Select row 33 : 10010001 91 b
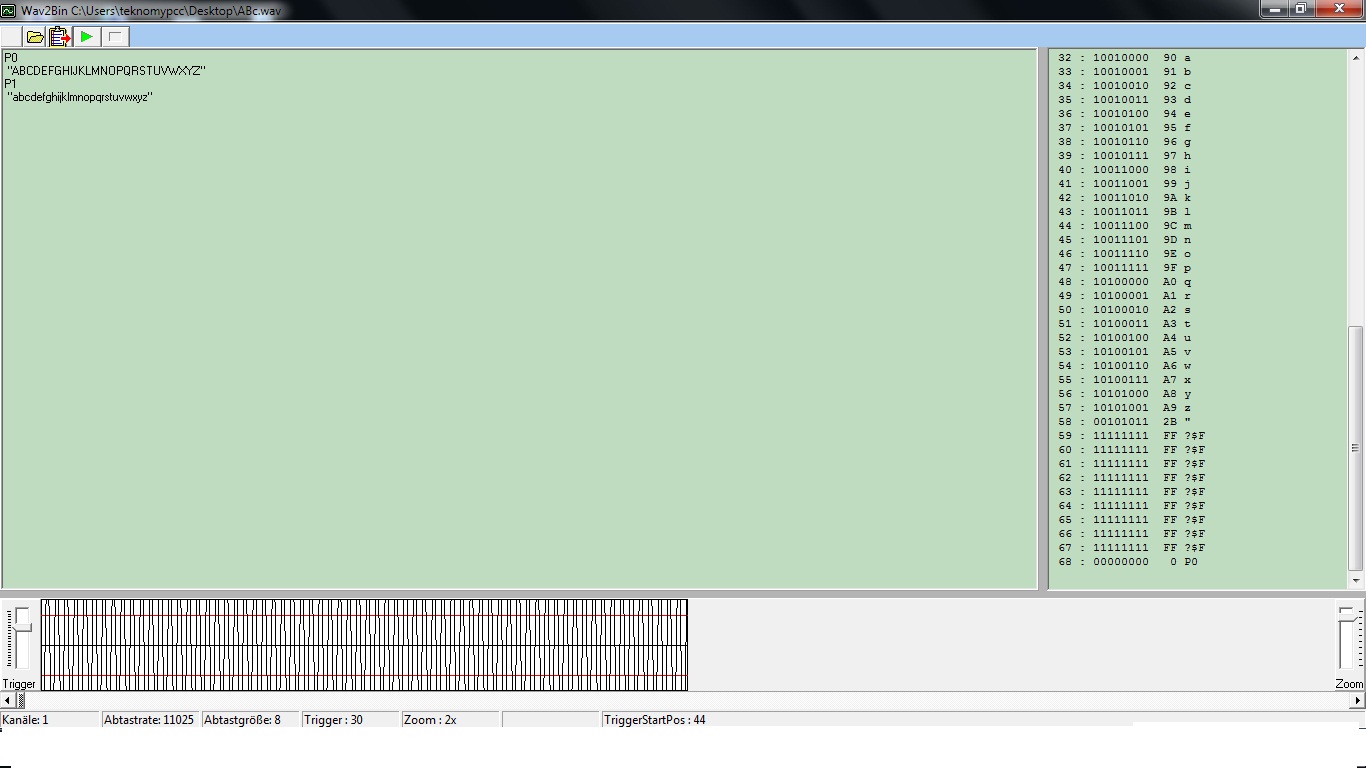 (1125, 72)
